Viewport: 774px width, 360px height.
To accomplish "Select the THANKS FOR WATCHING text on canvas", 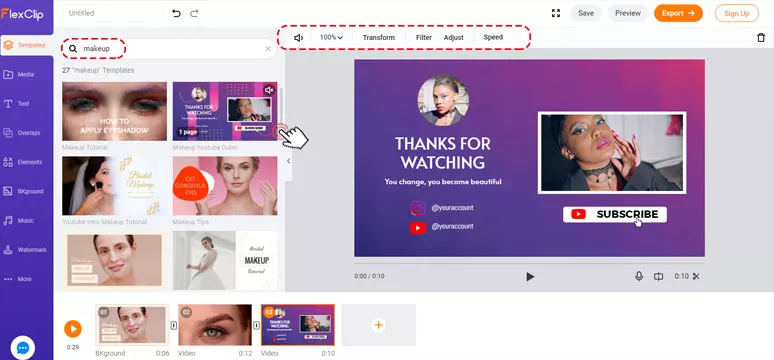I will [443, 153].
